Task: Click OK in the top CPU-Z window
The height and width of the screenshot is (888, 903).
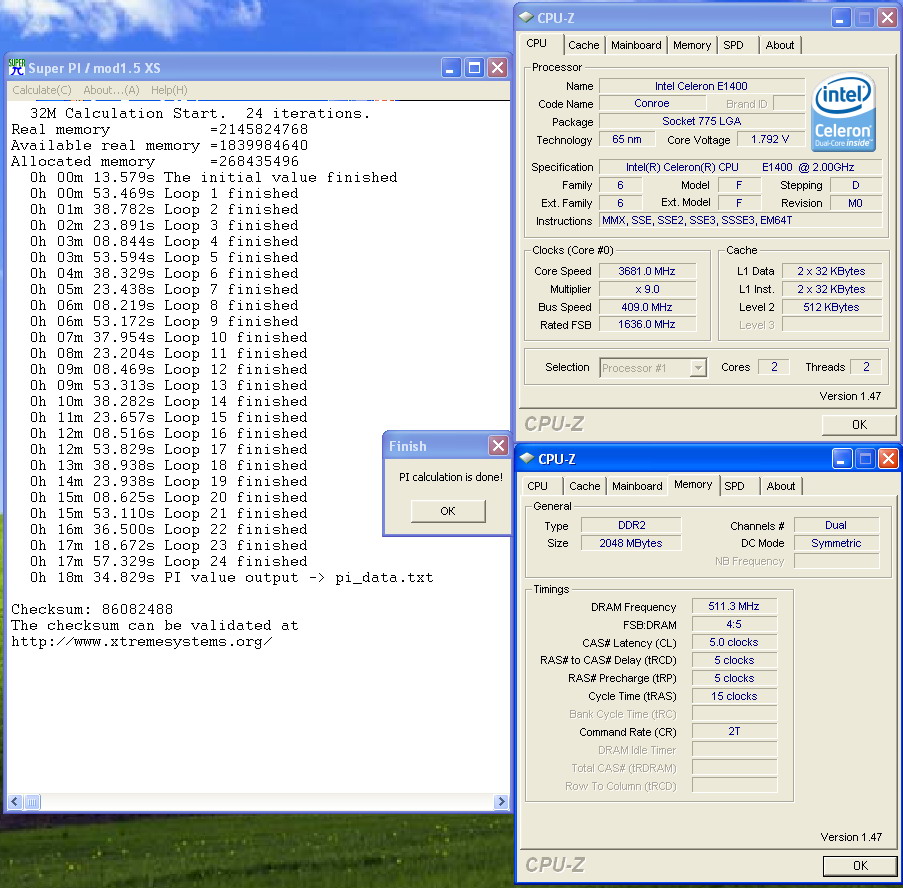Action: (859, 424)
